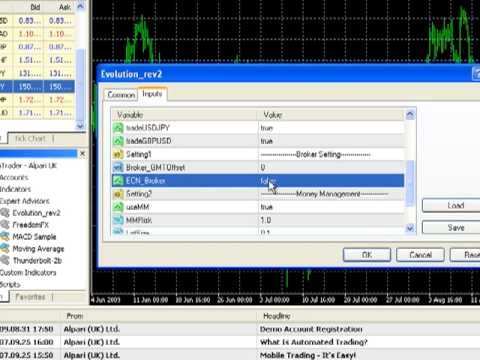The width and height of the screenshot is (480, 360).
Task: Open What Is Automated Trading message
Action: 314,342
